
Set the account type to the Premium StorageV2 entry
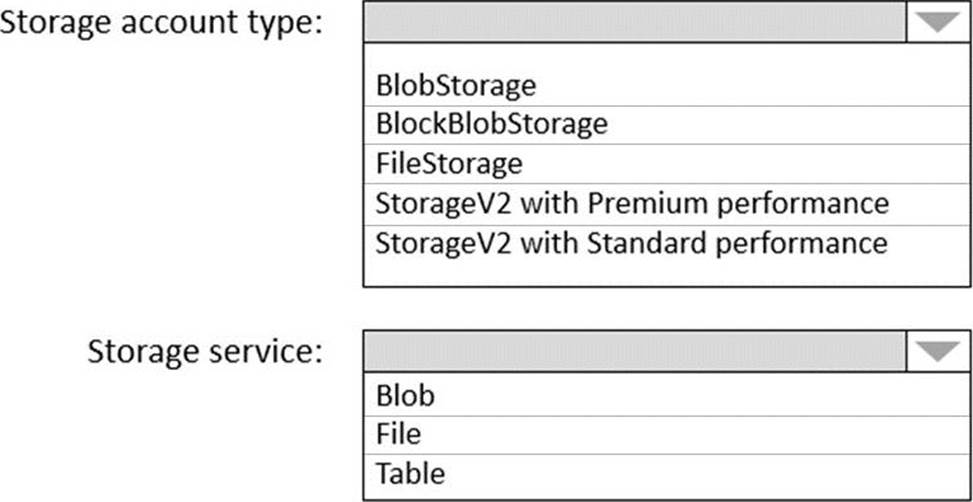[632, 203]
